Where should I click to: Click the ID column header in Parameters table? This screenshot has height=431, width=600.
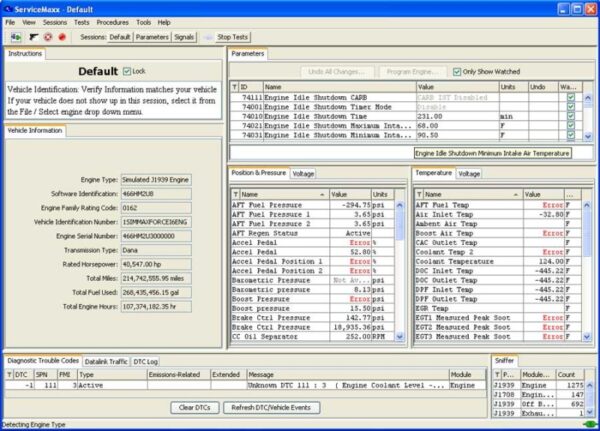click(x=251, y=87)
